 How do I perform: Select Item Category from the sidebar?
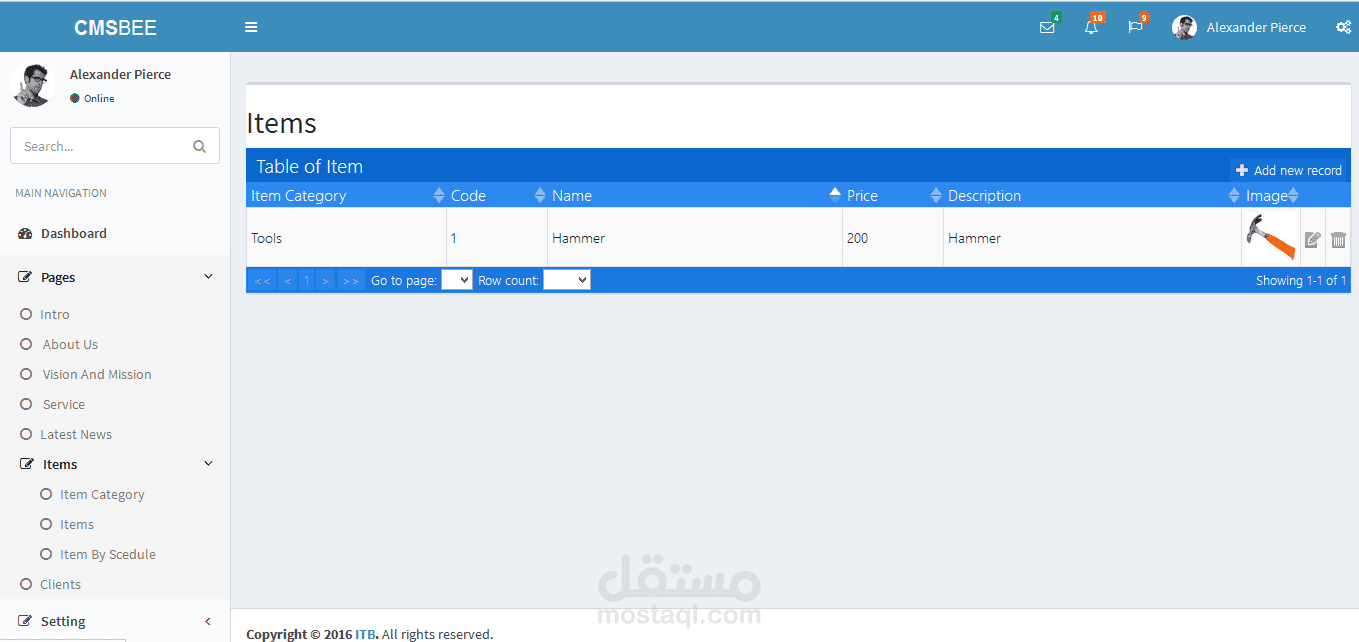click(x=101, y=494)
